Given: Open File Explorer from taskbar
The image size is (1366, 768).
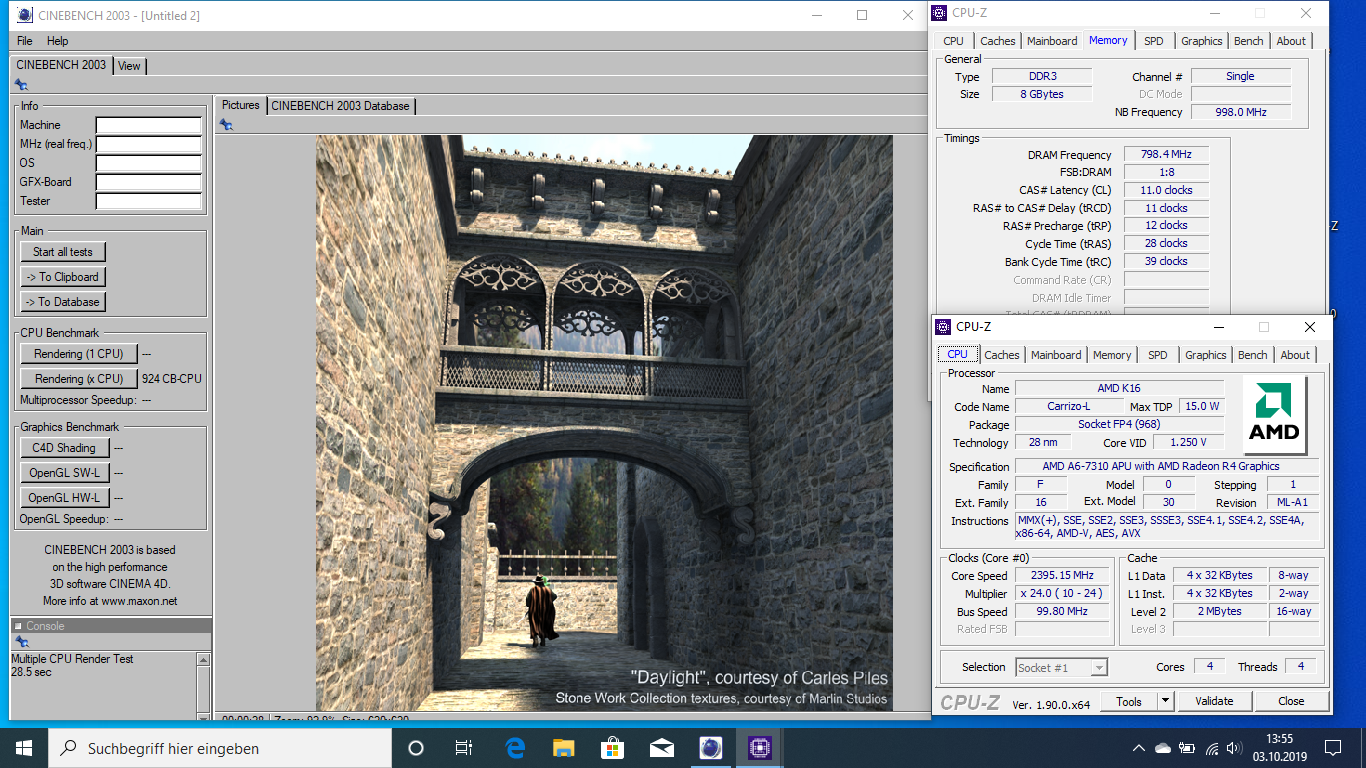Looking at the screenshot, I should pos(564,748).
